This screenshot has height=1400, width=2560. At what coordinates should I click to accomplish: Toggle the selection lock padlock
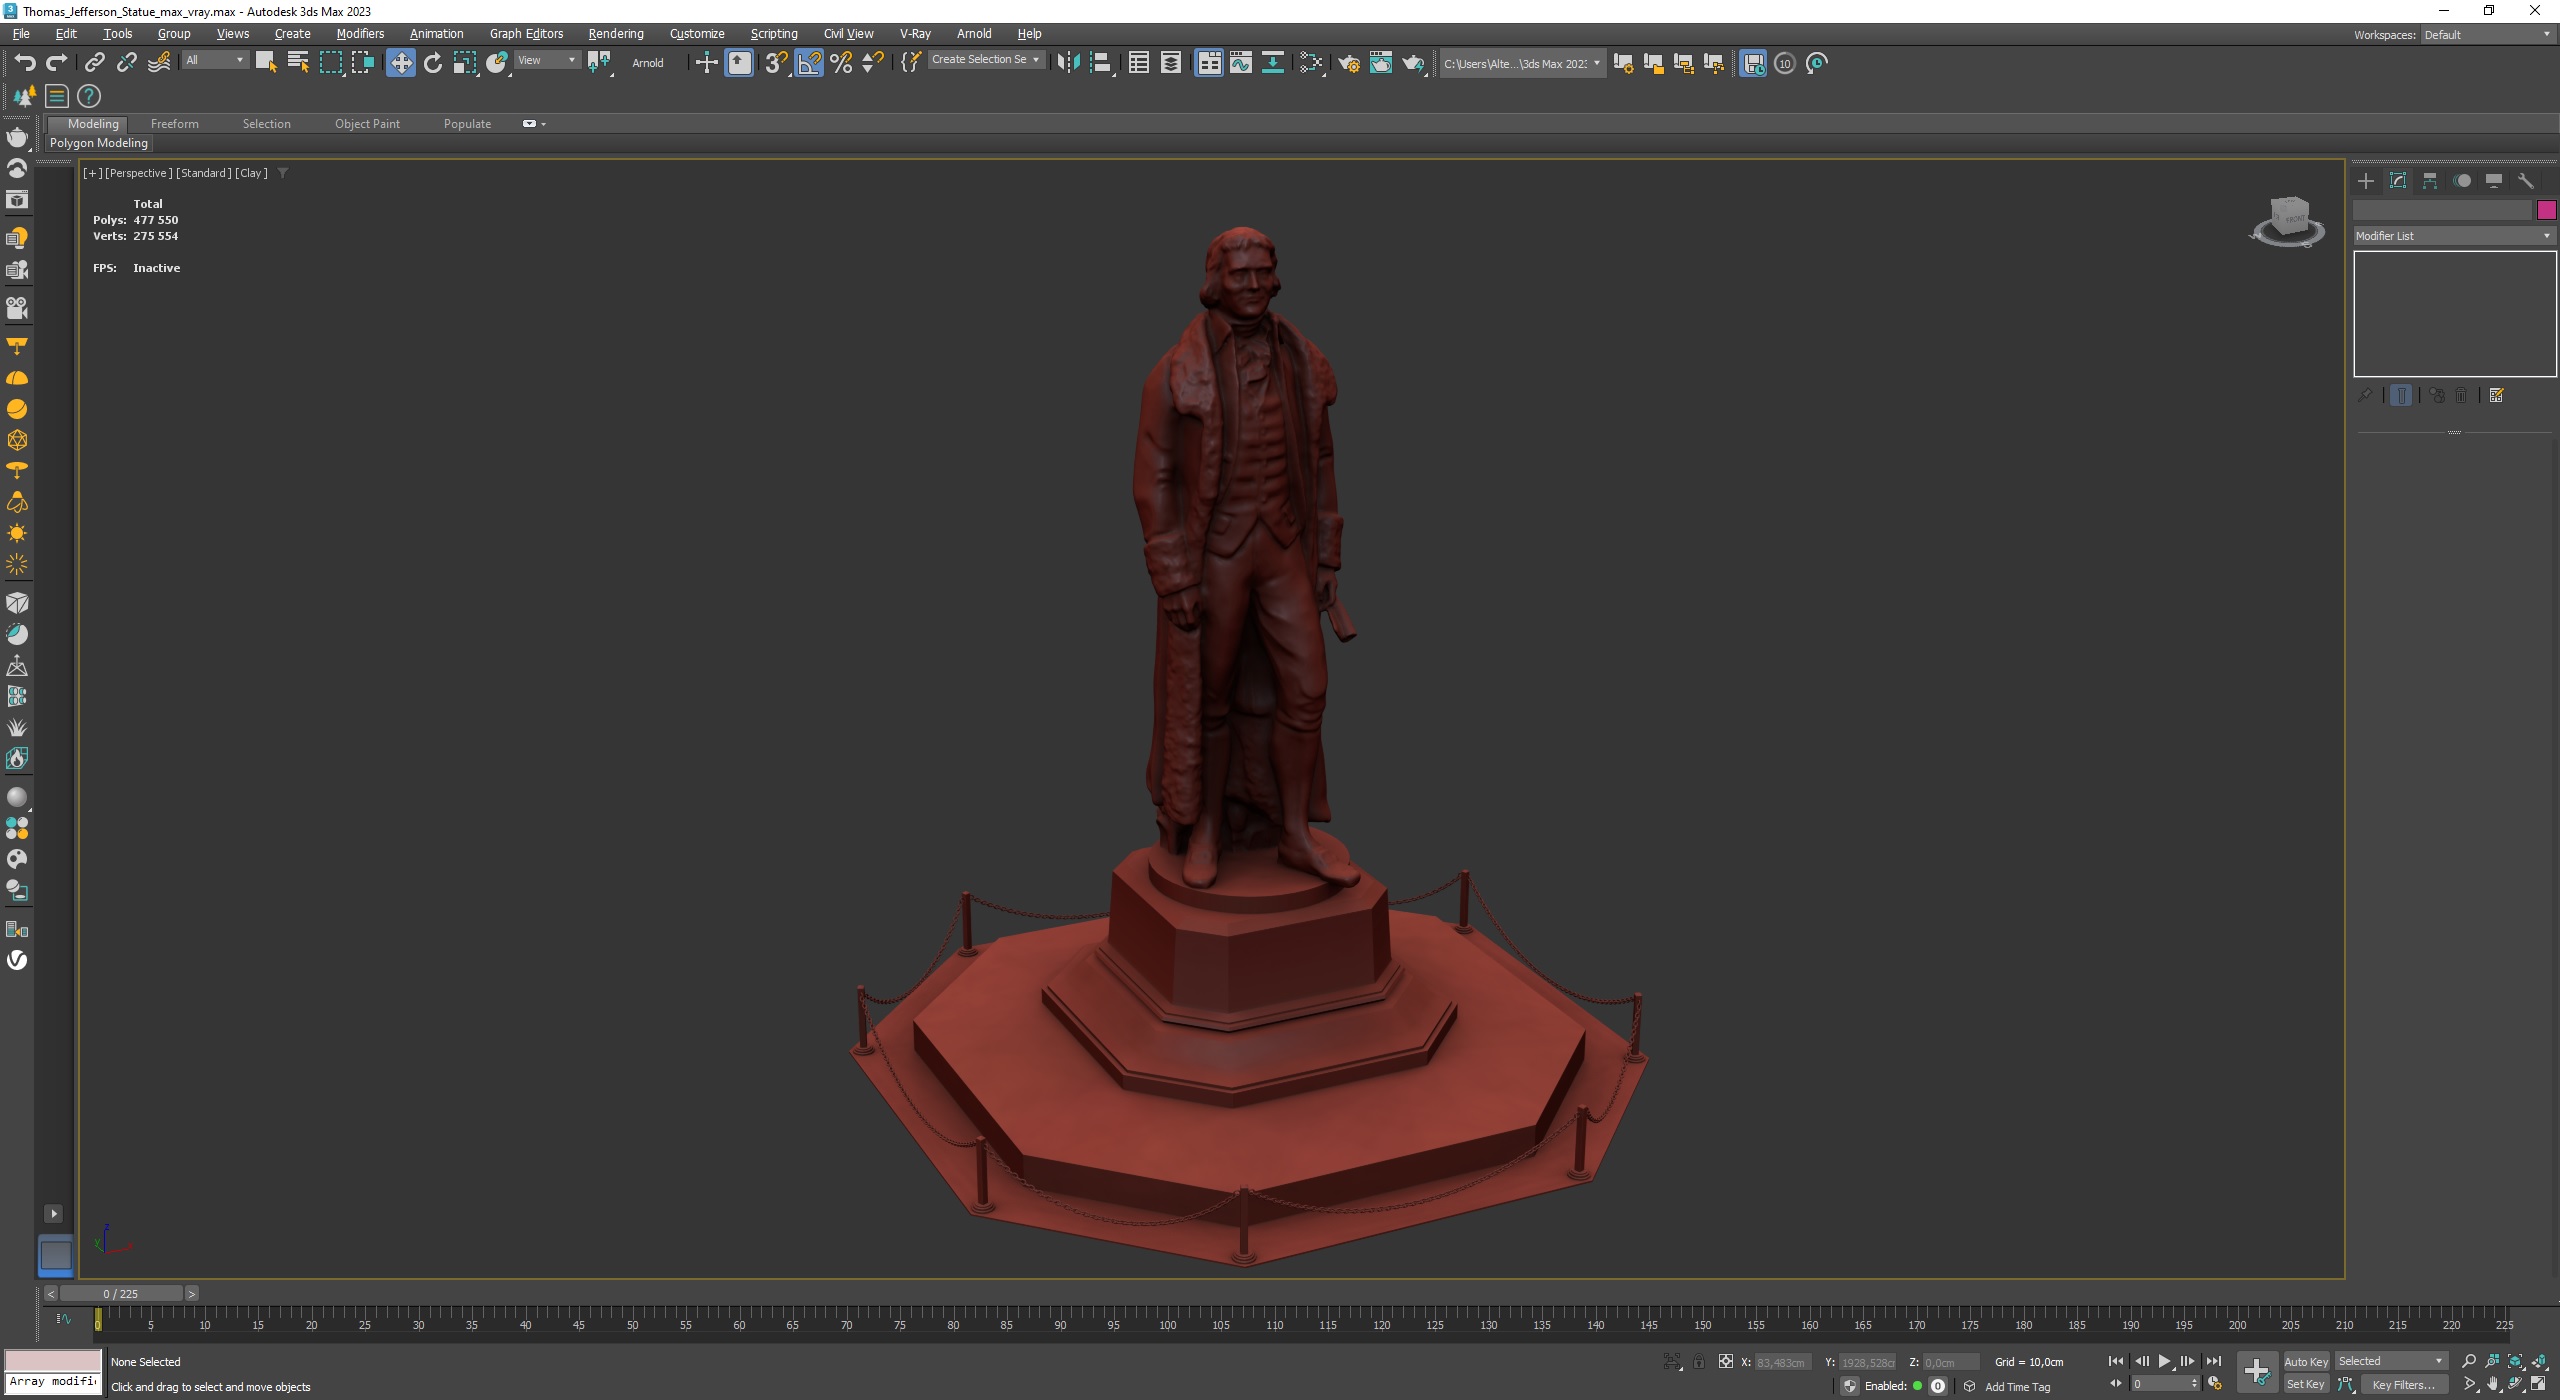click(1698, 1362)
